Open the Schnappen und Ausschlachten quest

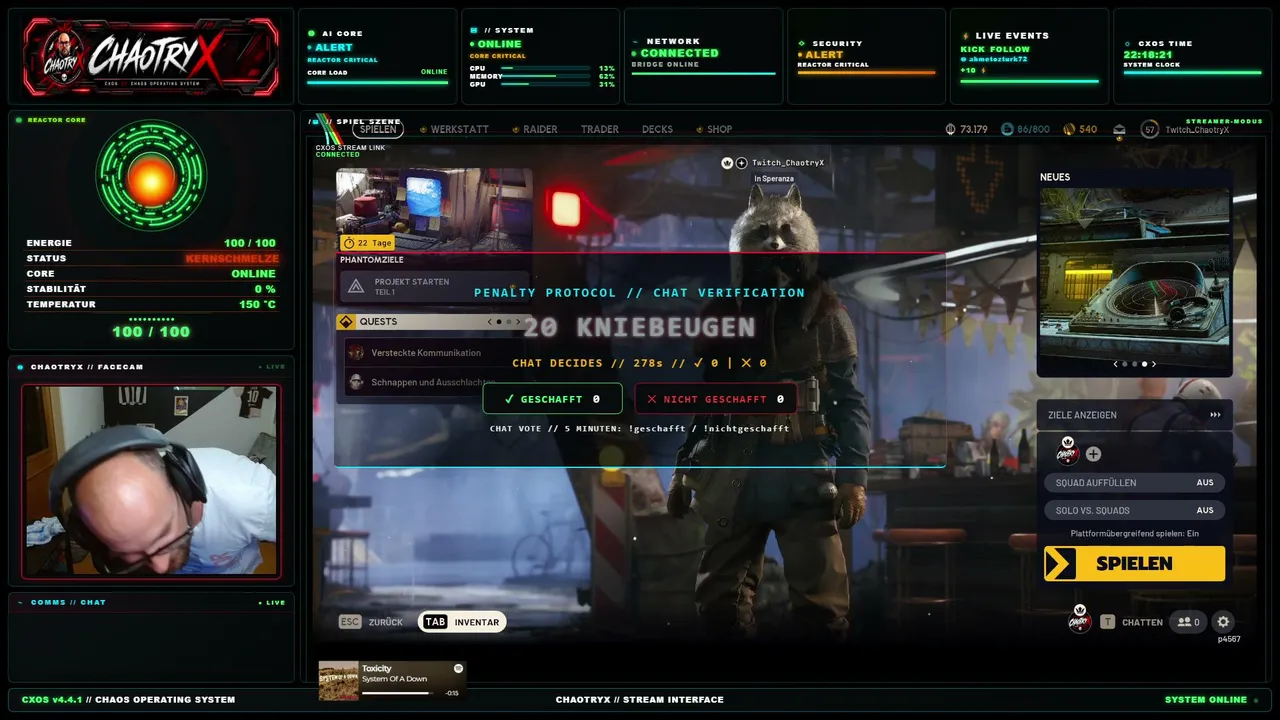[433, 382]
